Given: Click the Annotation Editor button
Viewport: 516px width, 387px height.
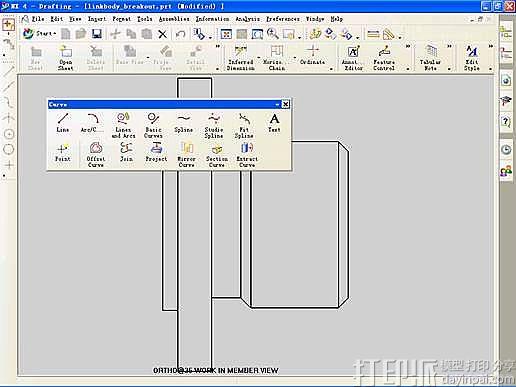Looking at the screenshot, I should click(x=353, y=58).
